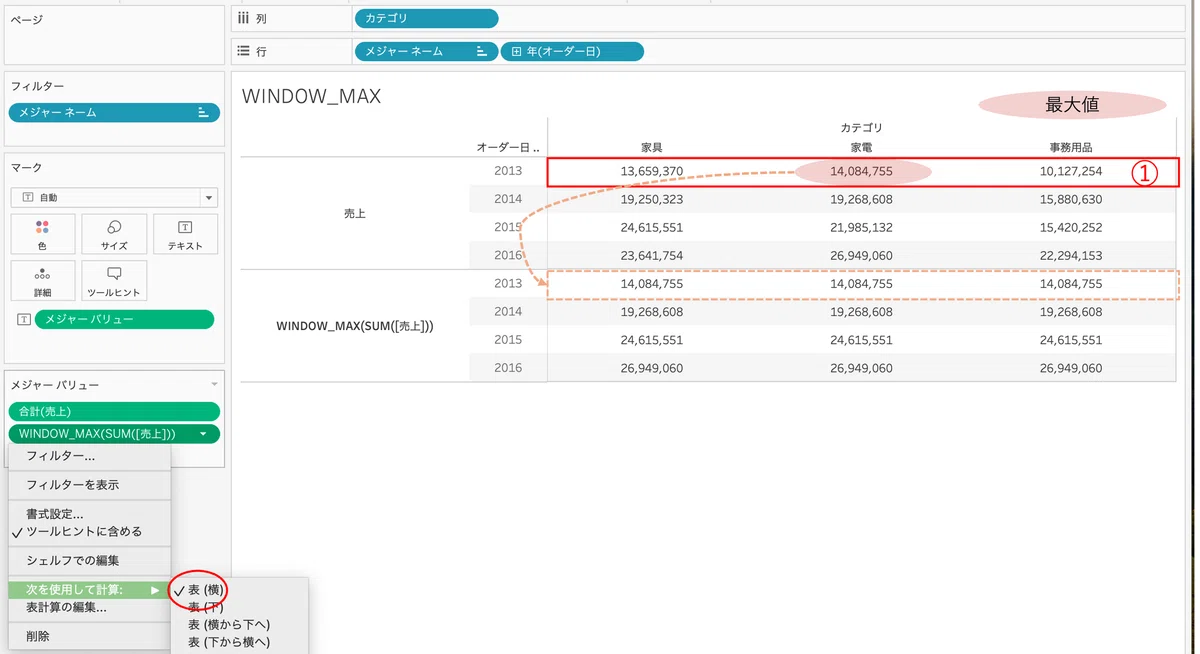The width and height of the screenshot is (1200, 654).
Task: Click the WINDOW_MAX(SUM([売上])) row header
Action: (355, 326)
